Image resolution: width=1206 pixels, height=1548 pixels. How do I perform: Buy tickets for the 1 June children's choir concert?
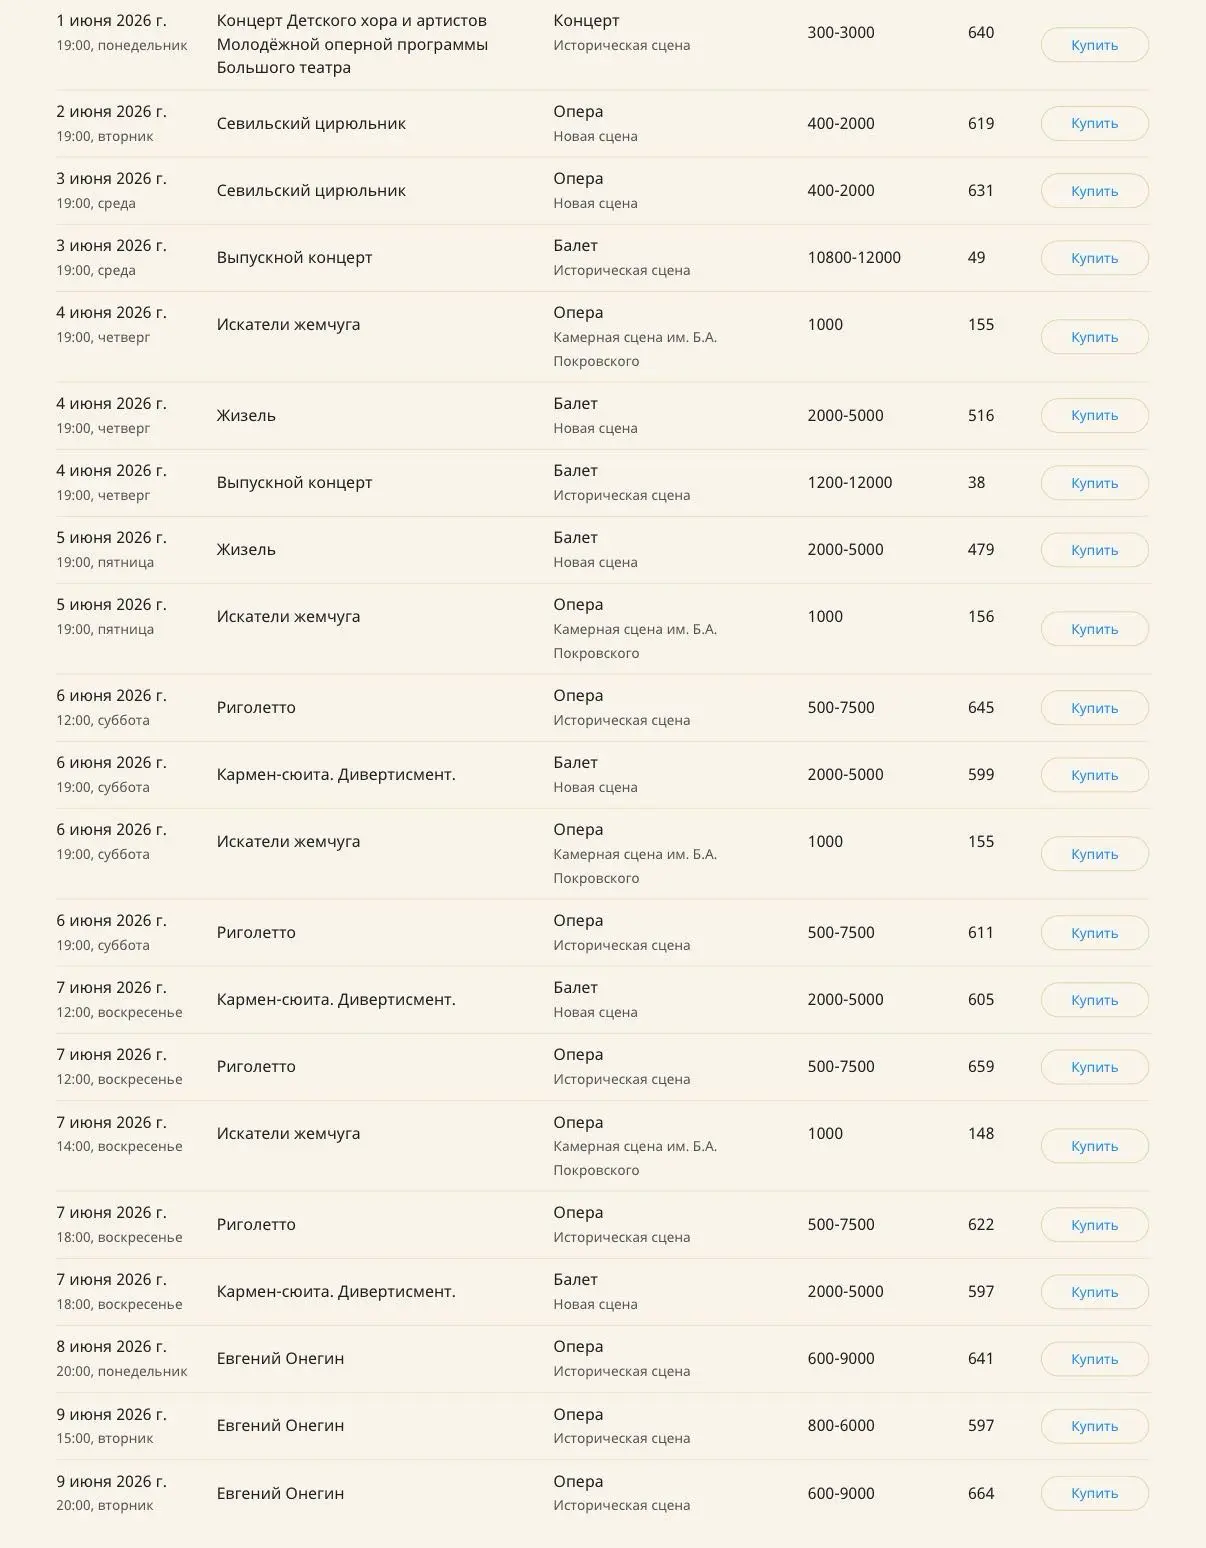tap(1094, 45)
